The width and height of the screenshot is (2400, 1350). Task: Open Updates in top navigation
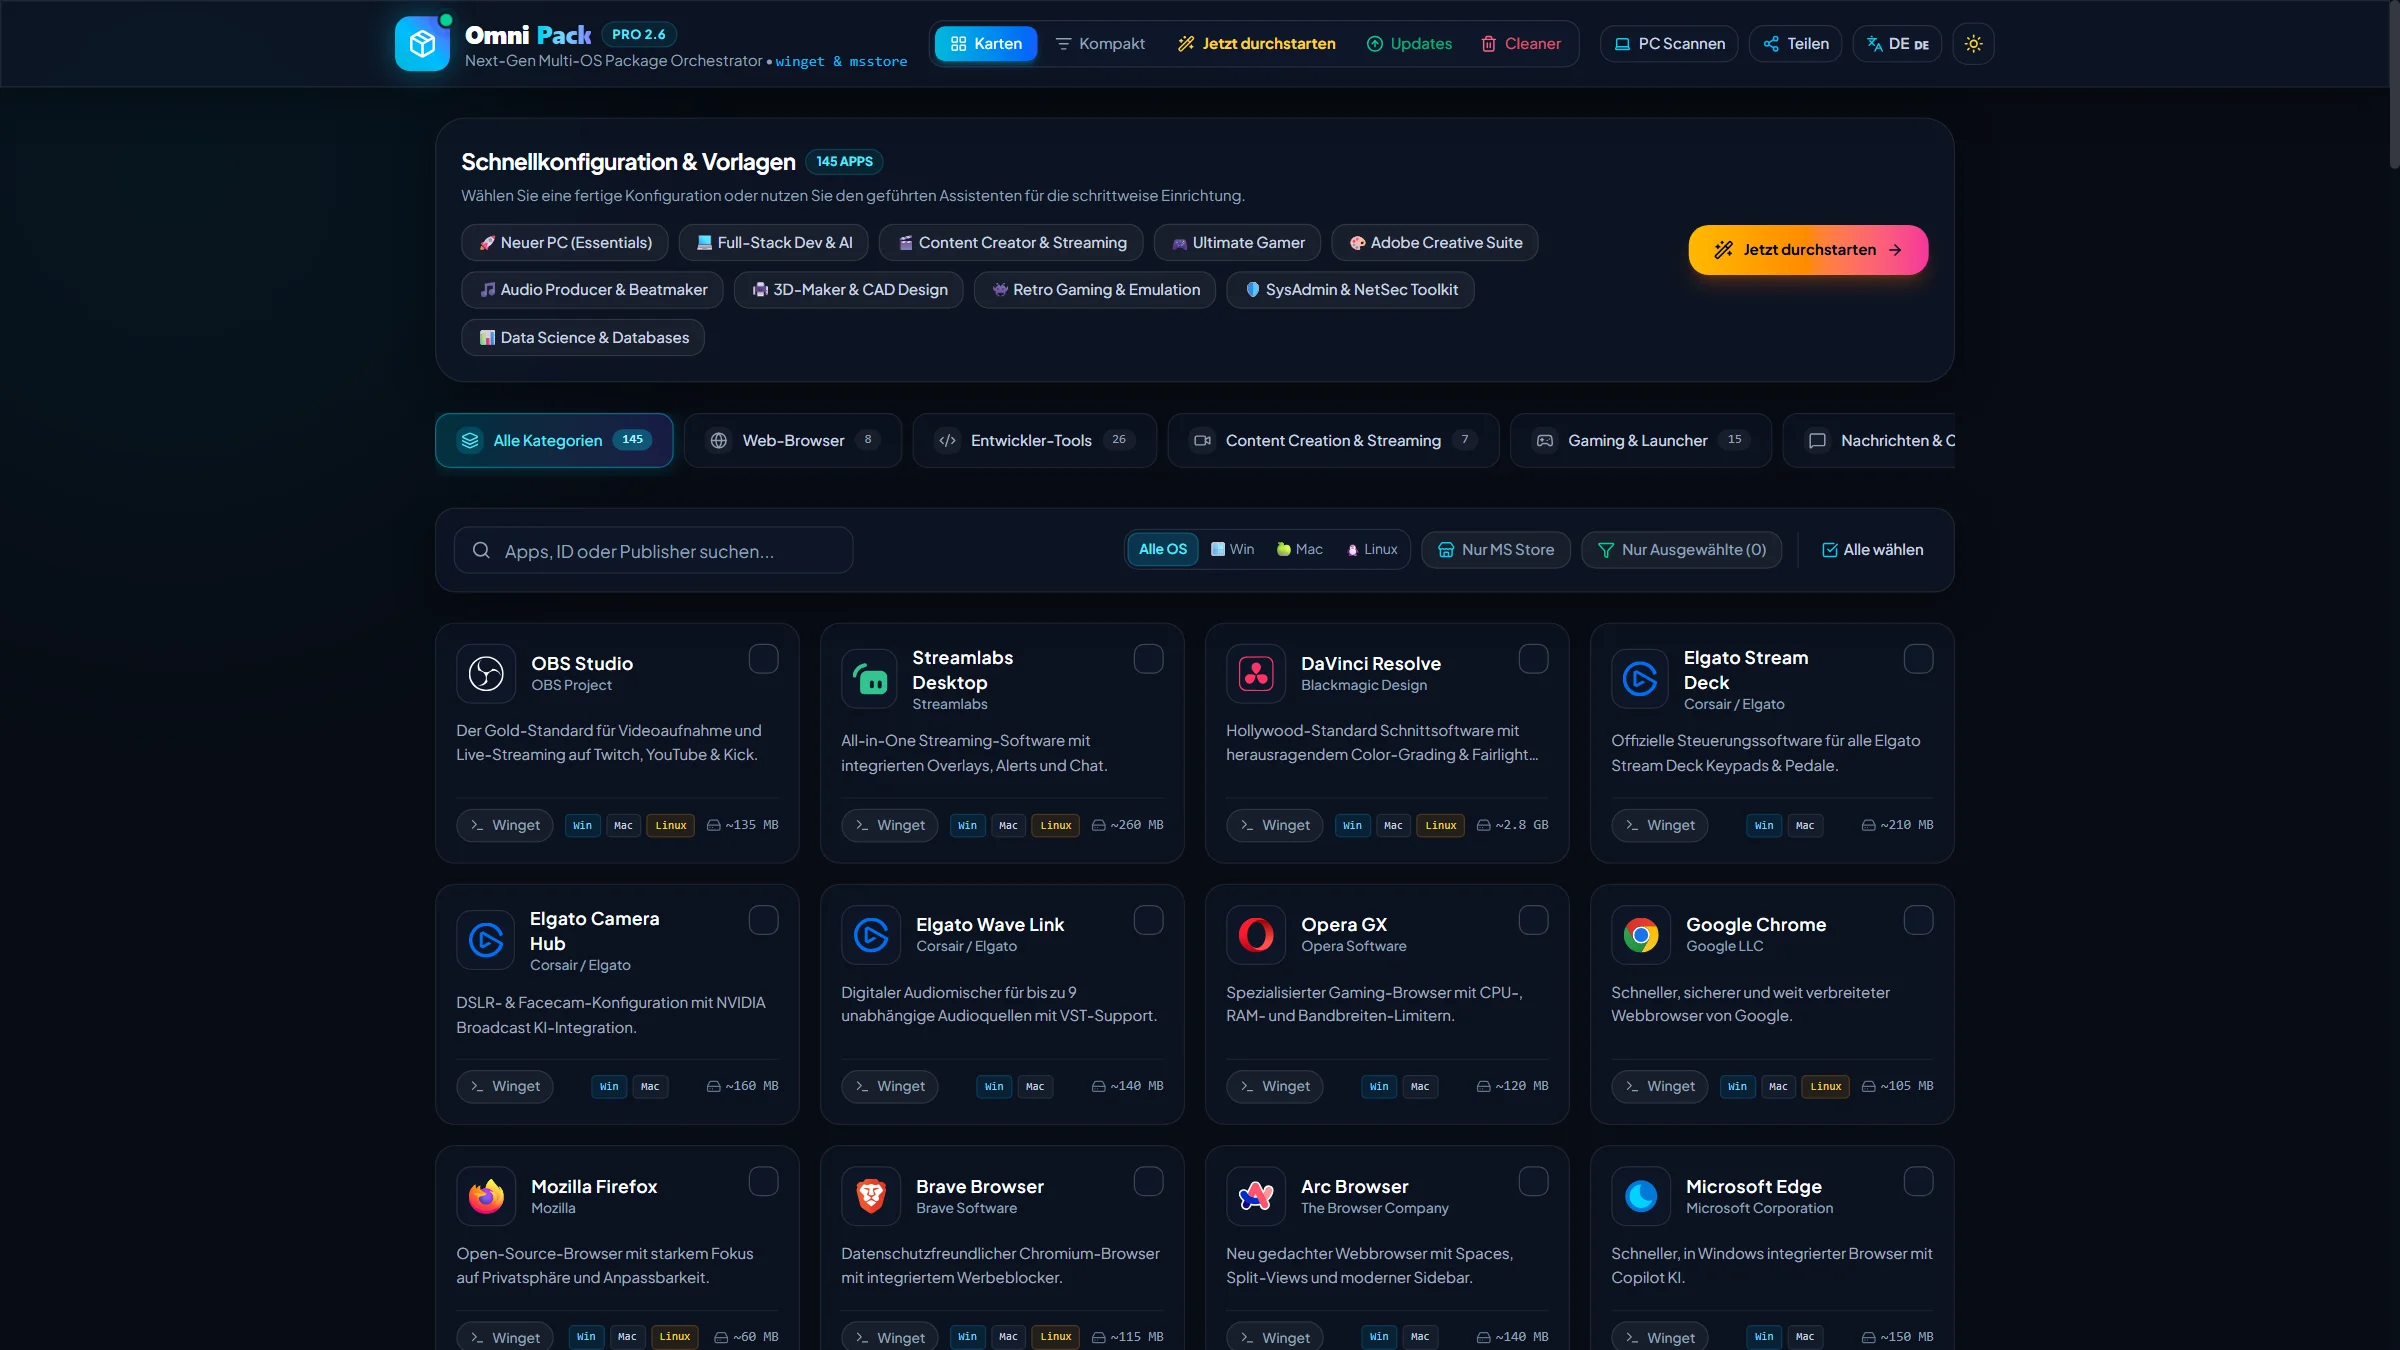pyautogui.click(x=1409, y=44)
